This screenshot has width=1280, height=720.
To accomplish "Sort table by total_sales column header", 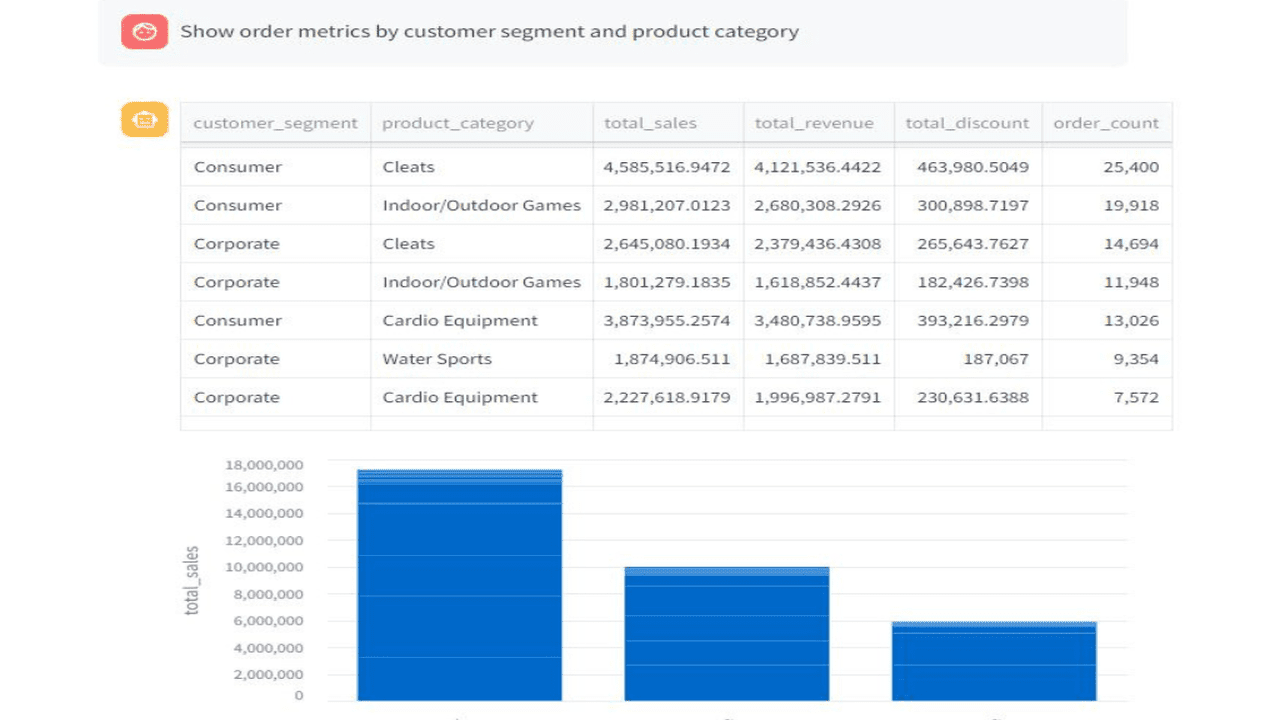I will (x=650, y=124).
